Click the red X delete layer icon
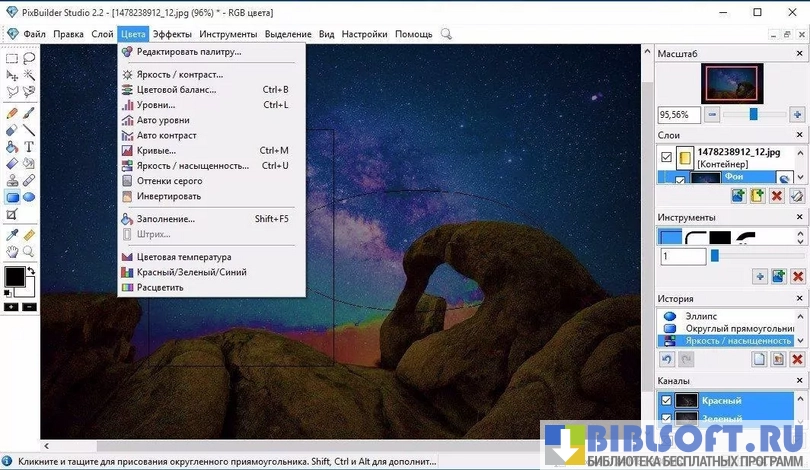810x470 pixels. (776, 196)
